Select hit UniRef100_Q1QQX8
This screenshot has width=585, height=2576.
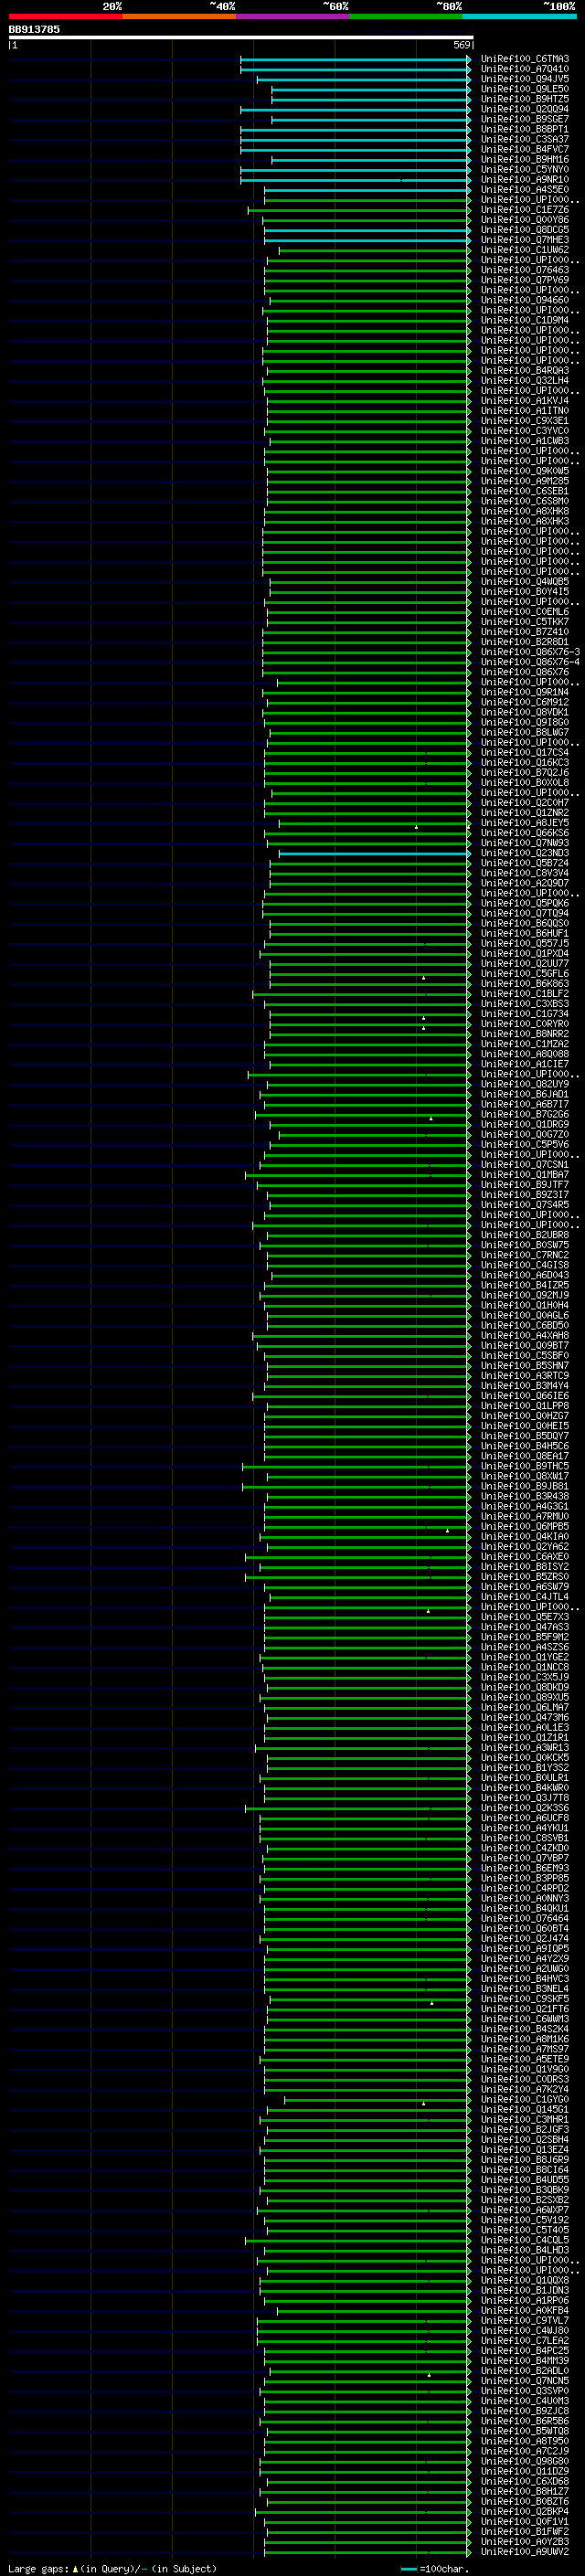525,2280
